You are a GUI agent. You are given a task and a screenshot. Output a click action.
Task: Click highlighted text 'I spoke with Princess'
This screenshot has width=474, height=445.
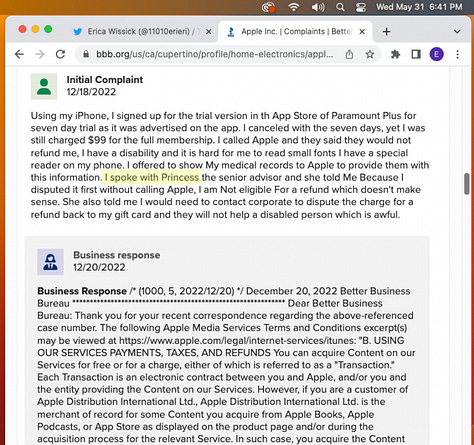pos(151,177)
